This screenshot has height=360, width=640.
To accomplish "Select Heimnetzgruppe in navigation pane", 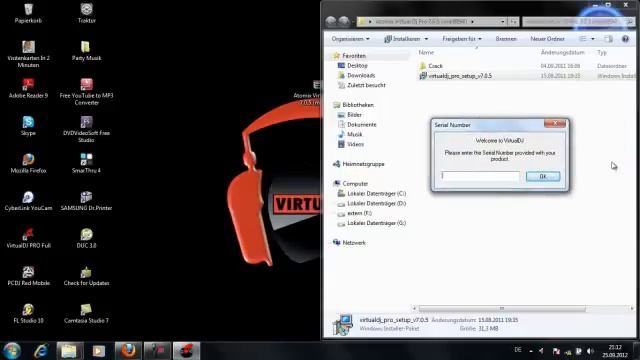I will tap(363, 164).
